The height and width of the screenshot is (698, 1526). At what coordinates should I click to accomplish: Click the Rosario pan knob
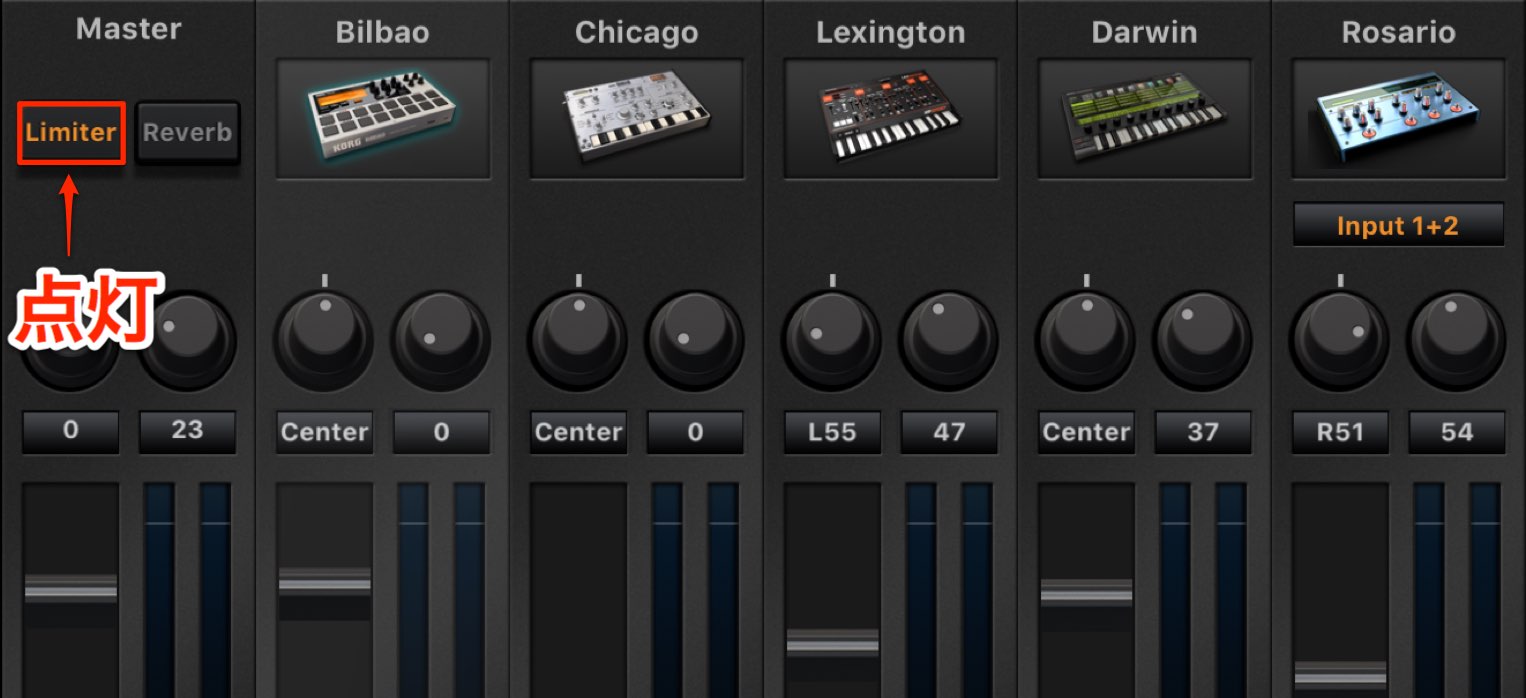click(x=1340, y=339)
